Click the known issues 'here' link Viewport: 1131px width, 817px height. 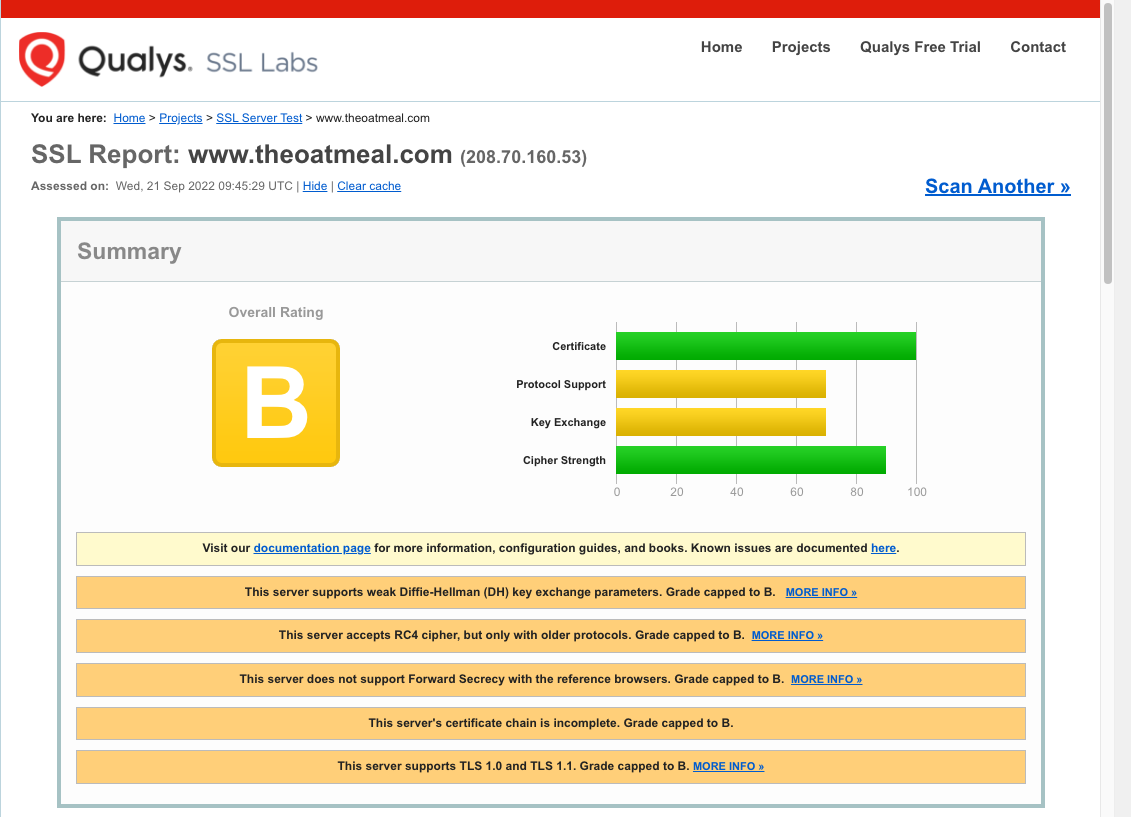(x=883, y=548)
